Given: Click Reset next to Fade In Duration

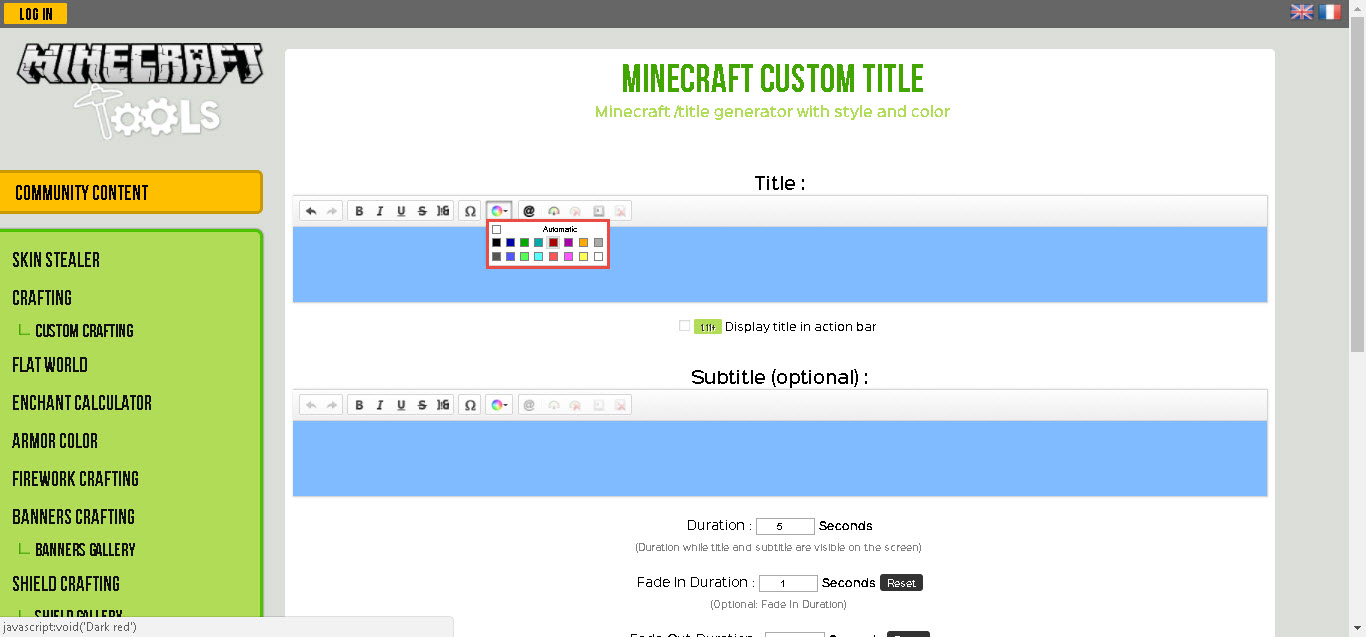Looking at the screenshot, I should coord(901,583).
